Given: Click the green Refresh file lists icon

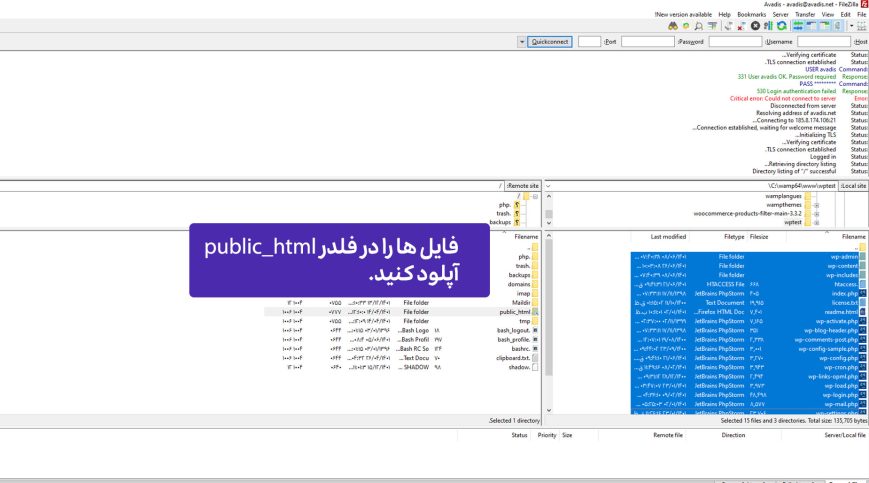Looking at the screenshot, I should pyautogui.click(x=781, y=26).
